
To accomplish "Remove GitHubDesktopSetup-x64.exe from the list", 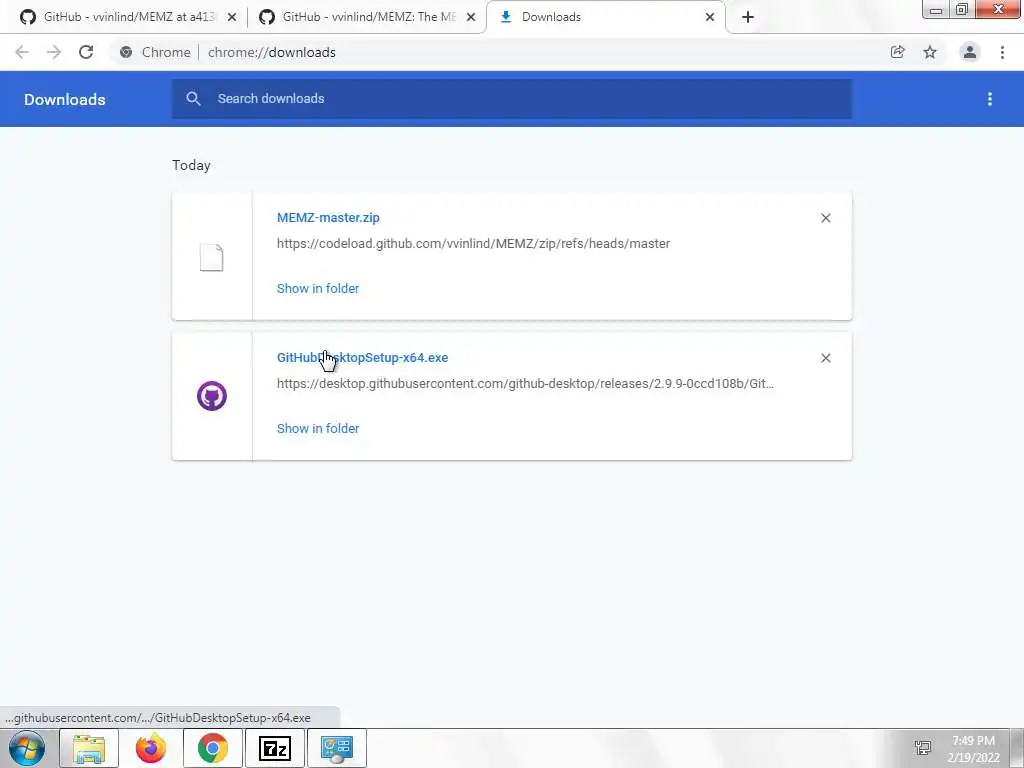I will pyautogui.click(x=826, y=358).
